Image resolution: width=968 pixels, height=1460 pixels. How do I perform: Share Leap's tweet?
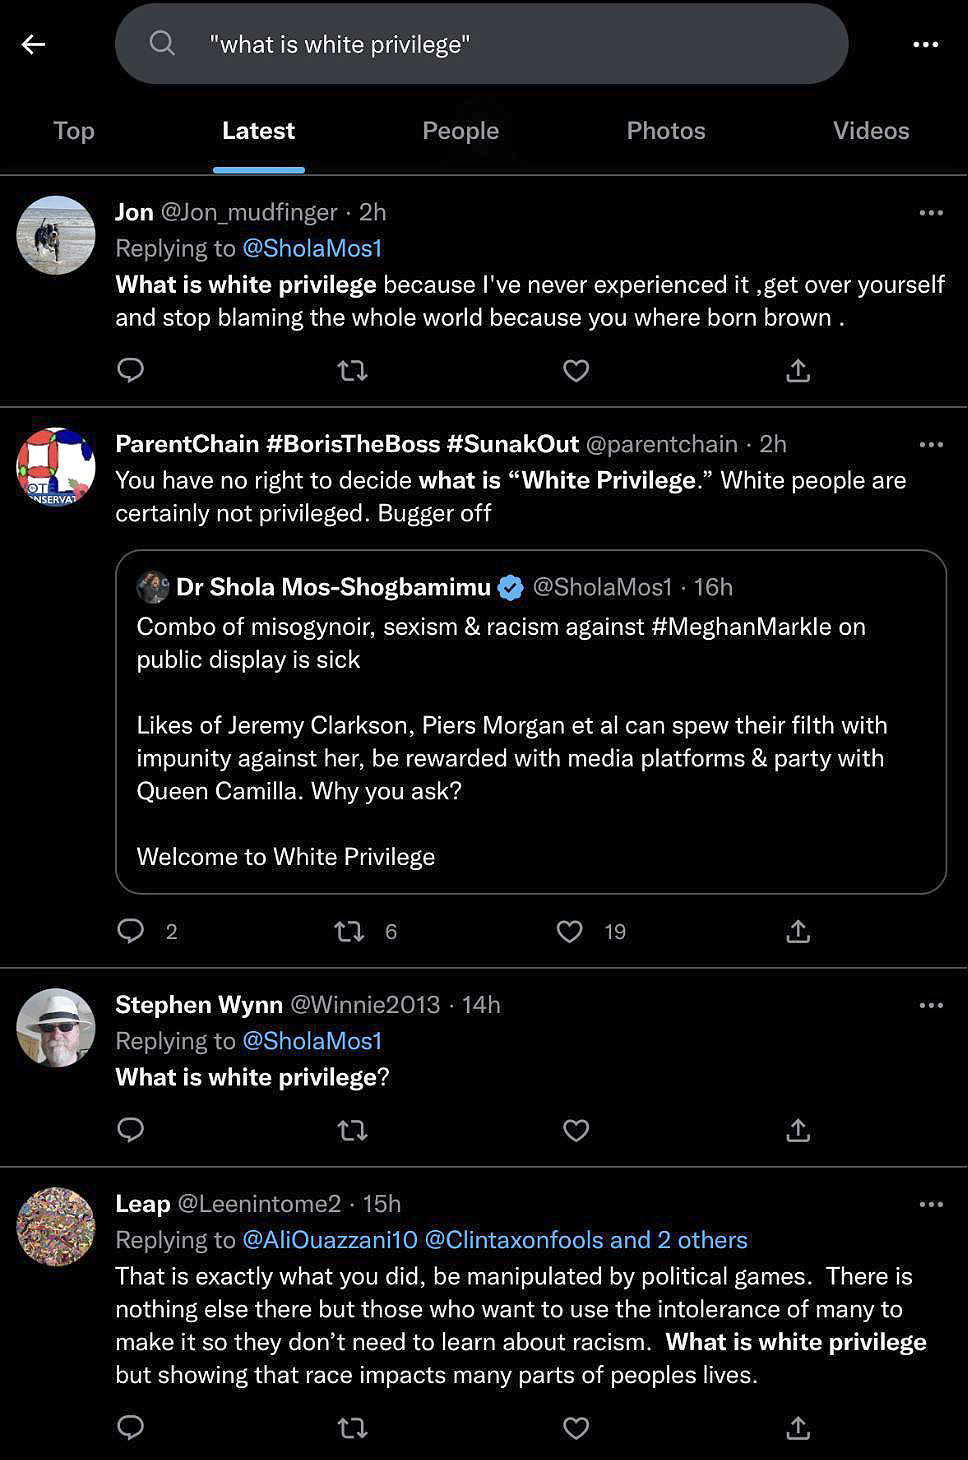pos(798,1428)
